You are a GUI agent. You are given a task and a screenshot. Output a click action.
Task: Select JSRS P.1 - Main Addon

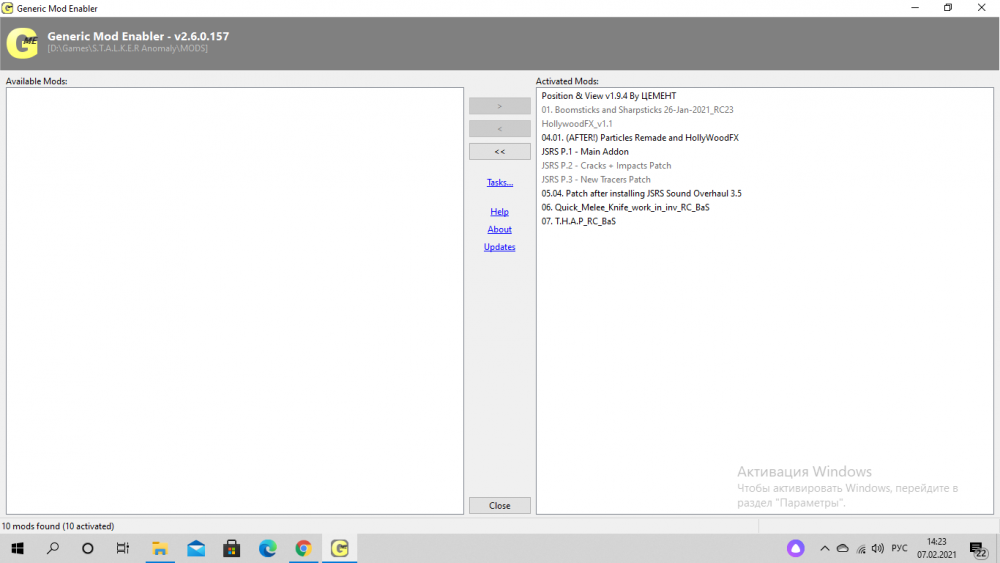585,152
